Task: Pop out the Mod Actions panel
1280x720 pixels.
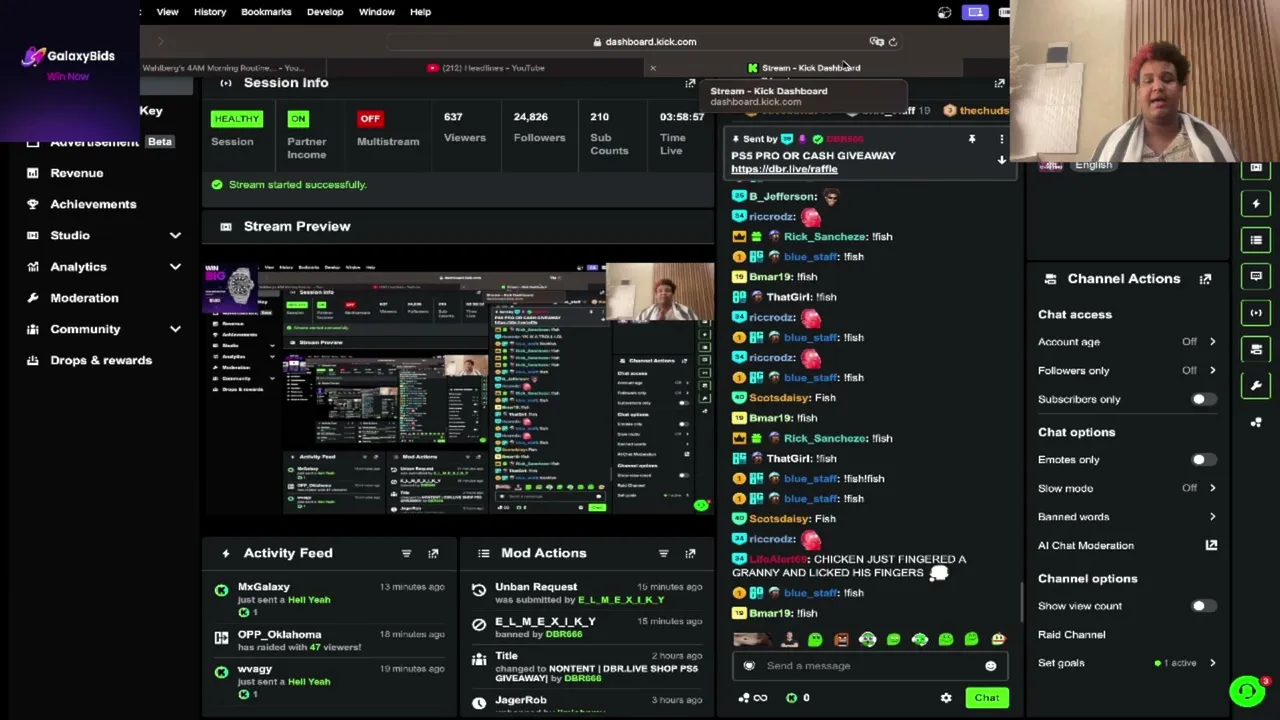Action: 690,553
